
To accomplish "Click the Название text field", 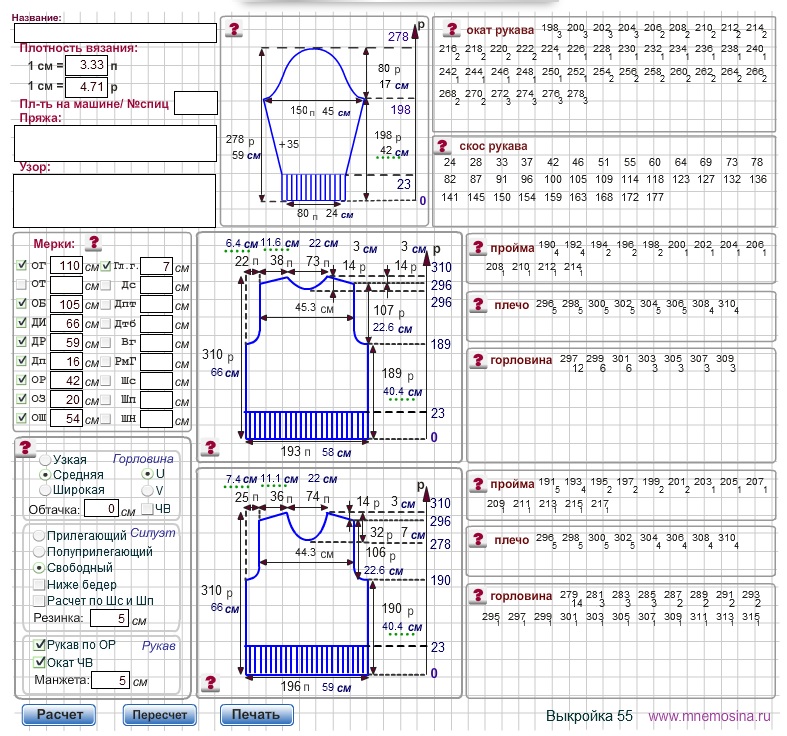I will click(115, 33).
